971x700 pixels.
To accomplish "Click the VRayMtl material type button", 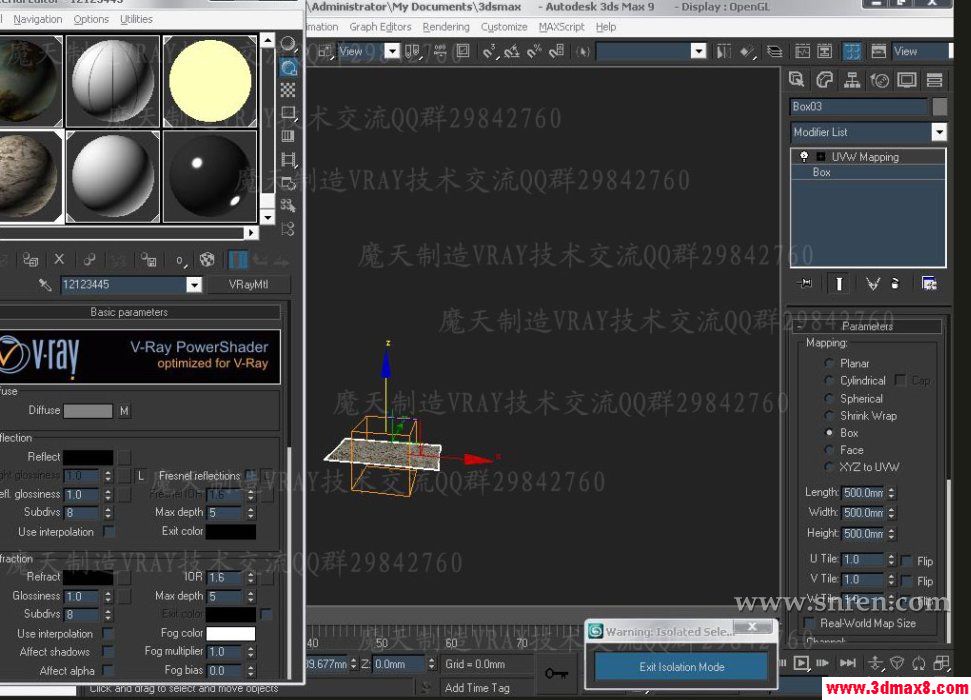I will click(x=248, y=284).
